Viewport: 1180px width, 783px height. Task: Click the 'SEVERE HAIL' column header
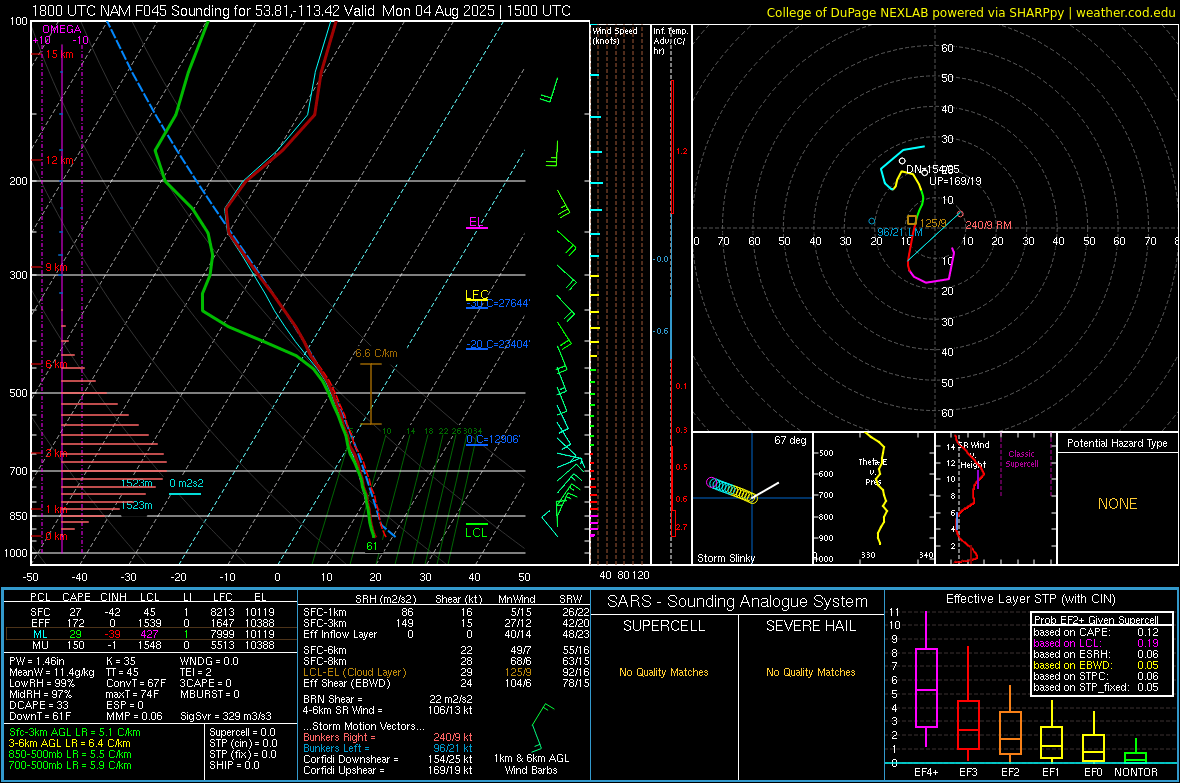click(x=810, y=626)
